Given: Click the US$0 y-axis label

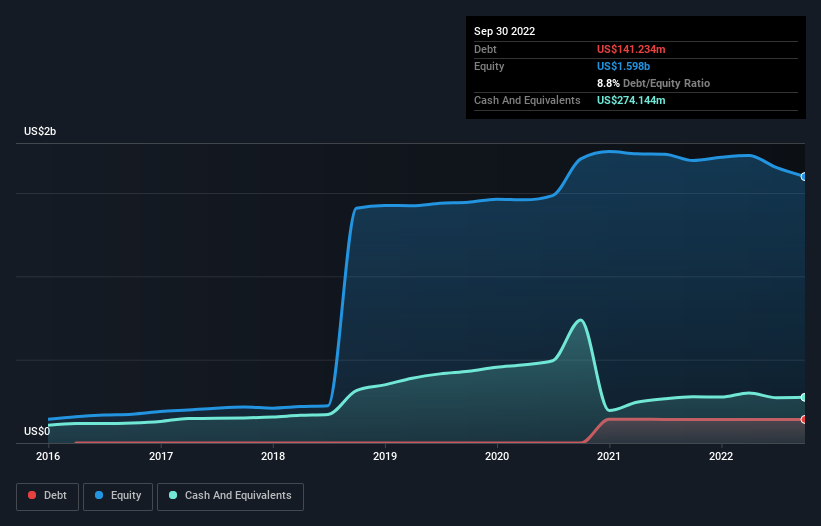Looking at the screenshot, I should [x=37, y=431].
